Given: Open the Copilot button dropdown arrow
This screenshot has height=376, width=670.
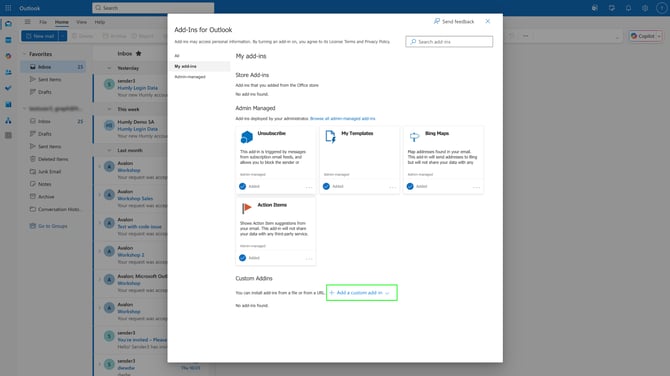Looking at the screenshot, I should [659, 36].
